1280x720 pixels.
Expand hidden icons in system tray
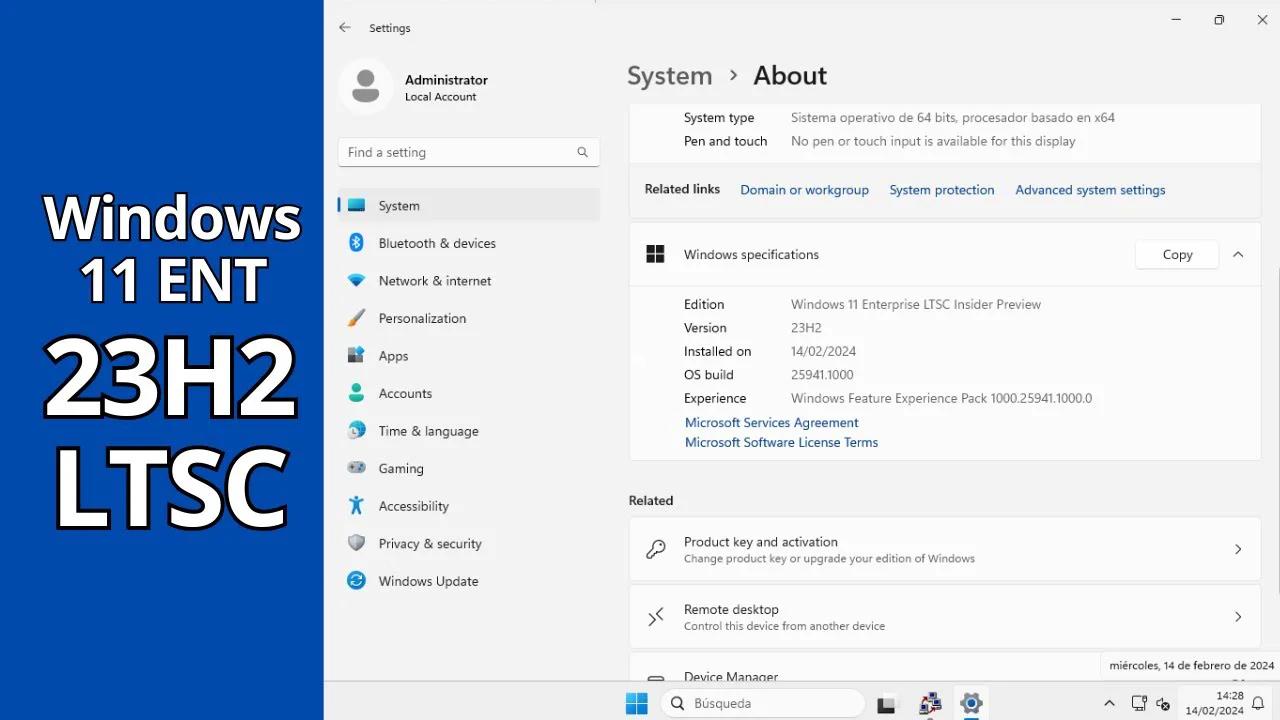tap(1109, 703)
